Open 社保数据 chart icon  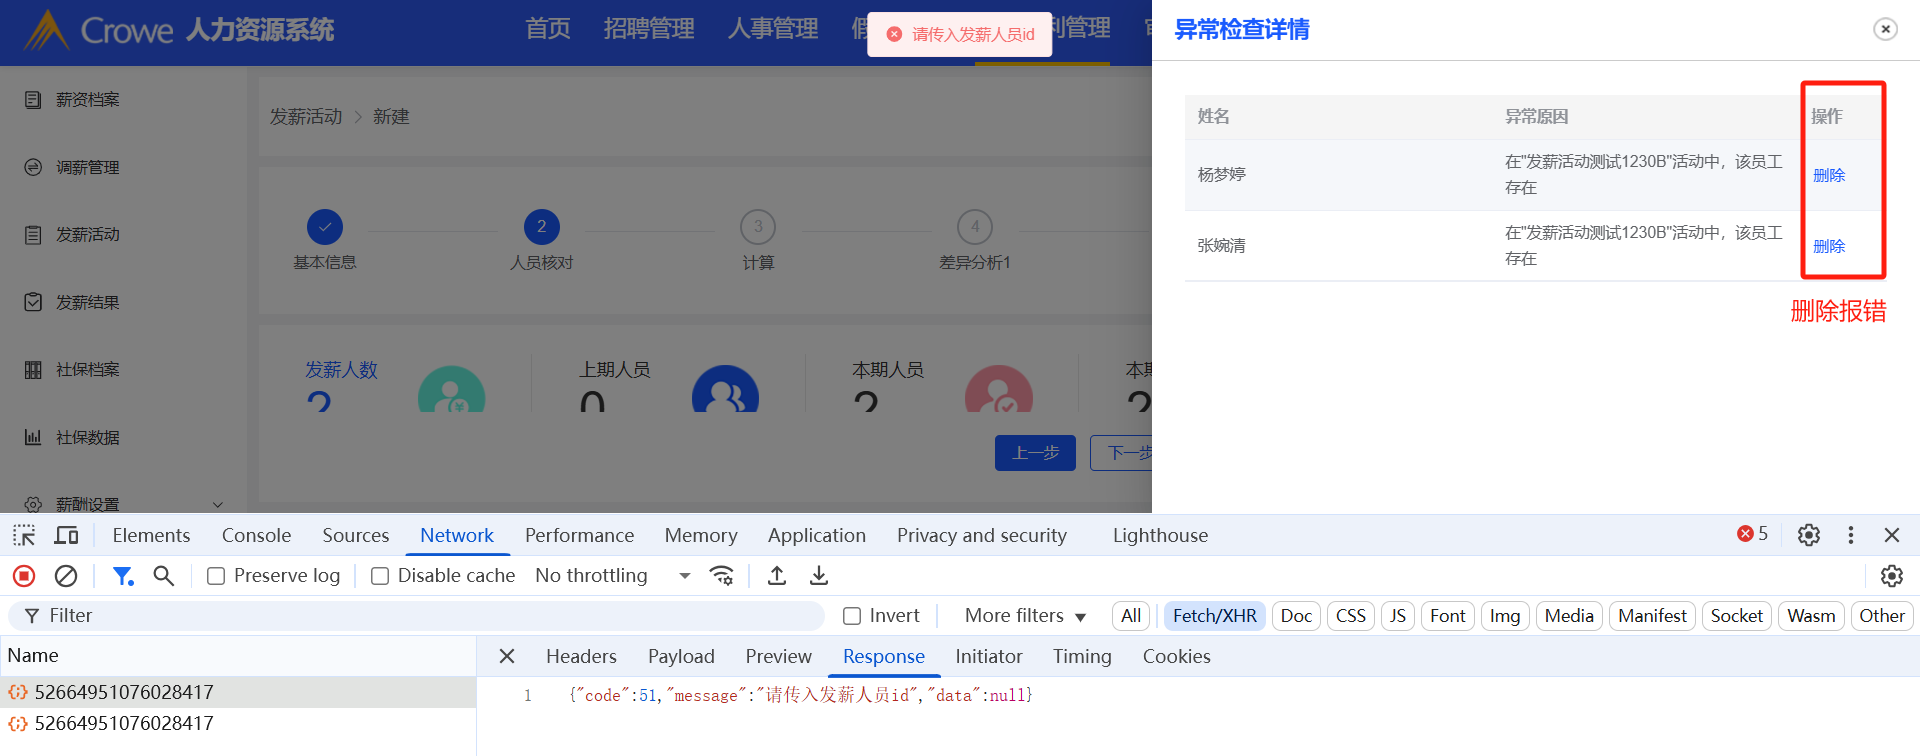33,437
